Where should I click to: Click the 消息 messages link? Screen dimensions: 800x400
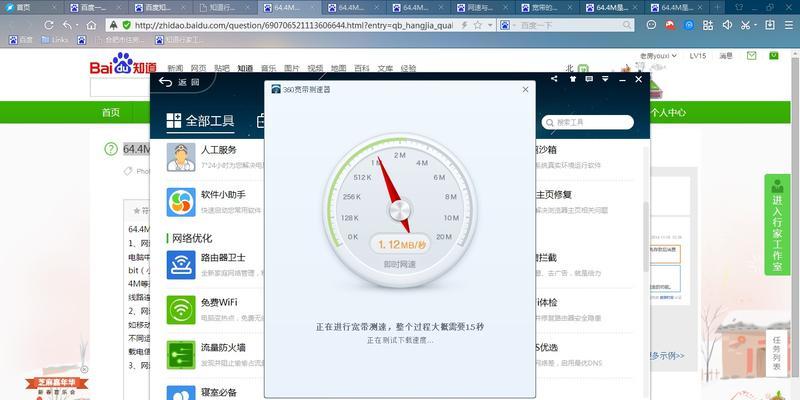(x=726, y=56)
